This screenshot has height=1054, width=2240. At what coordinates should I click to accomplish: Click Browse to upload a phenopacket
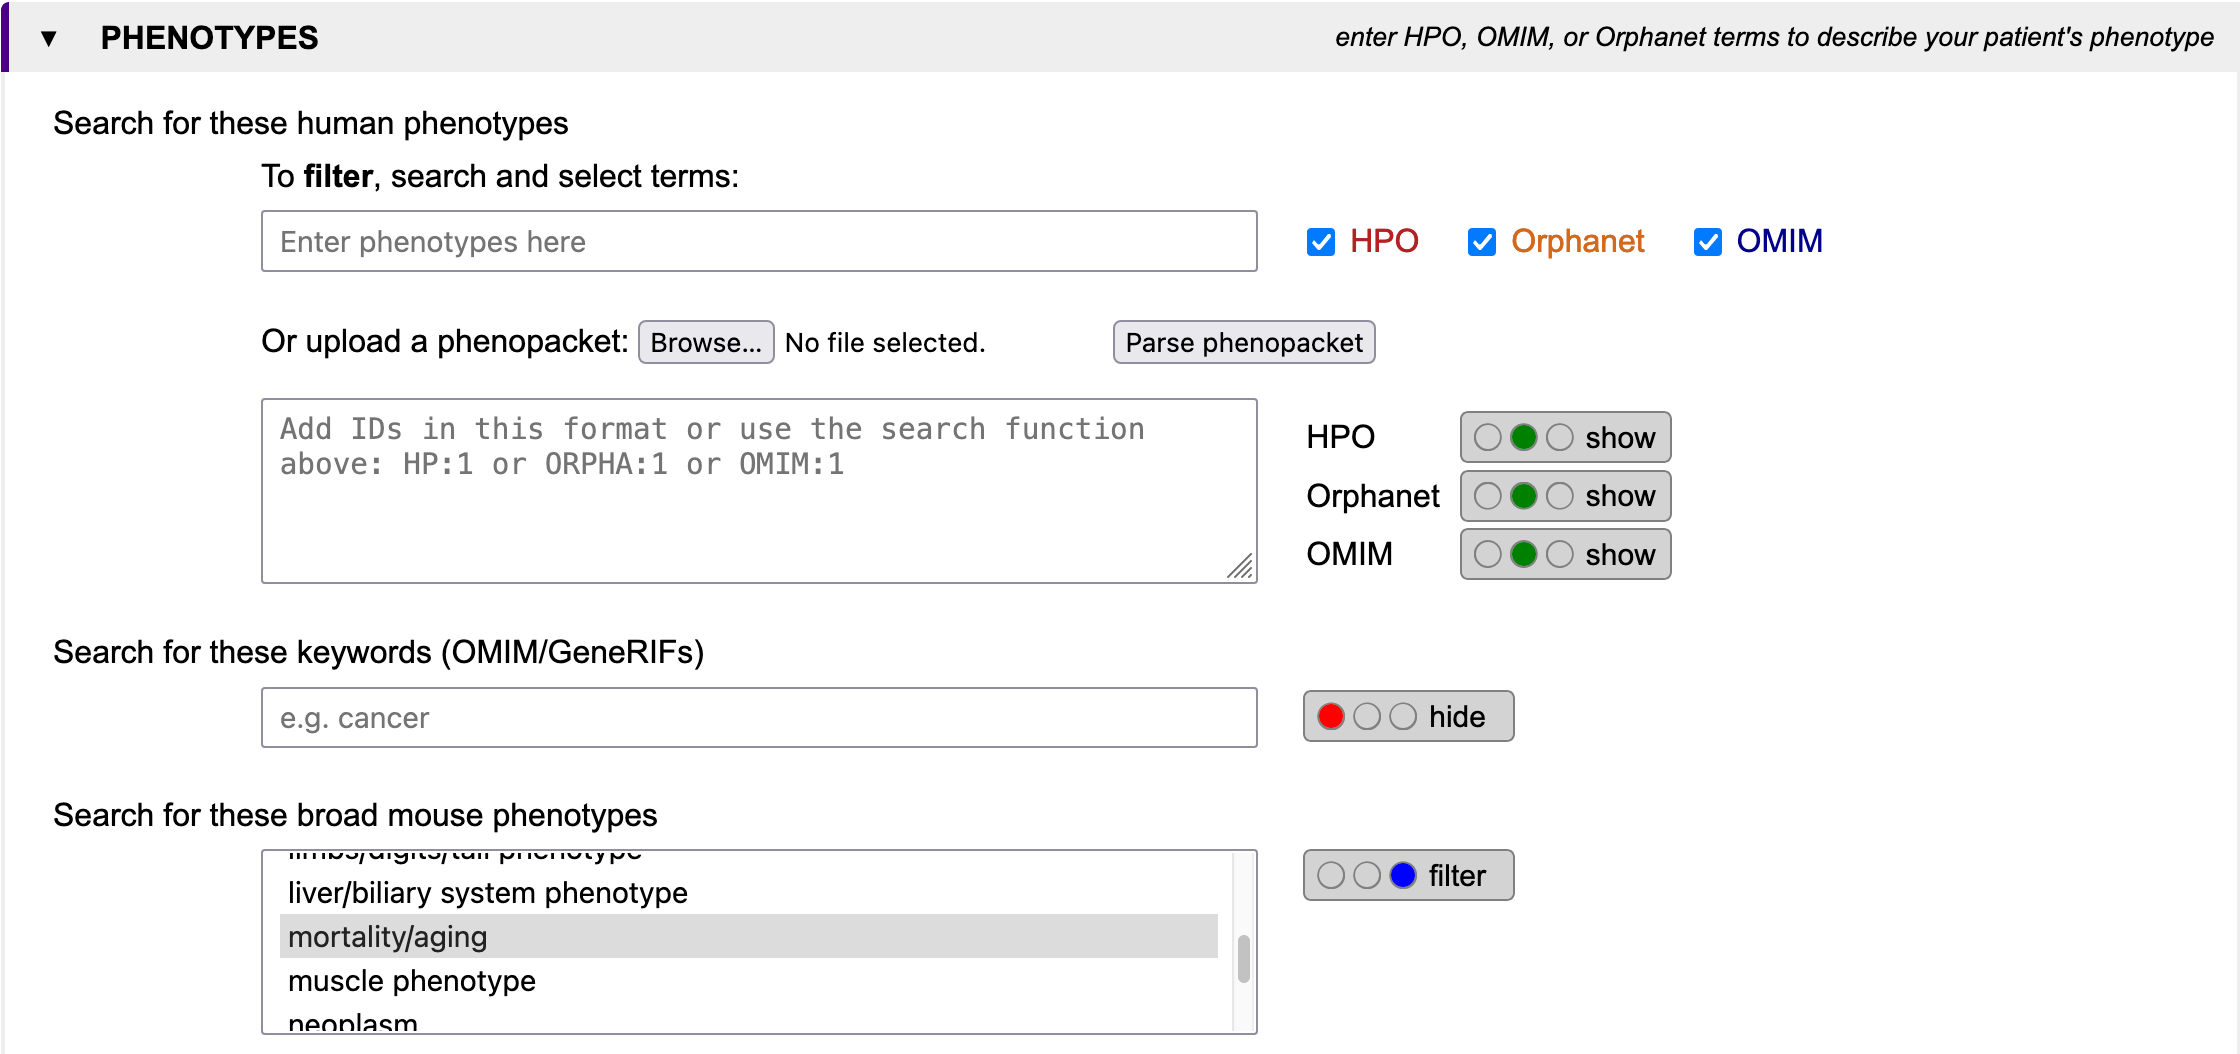click(705, 343)
